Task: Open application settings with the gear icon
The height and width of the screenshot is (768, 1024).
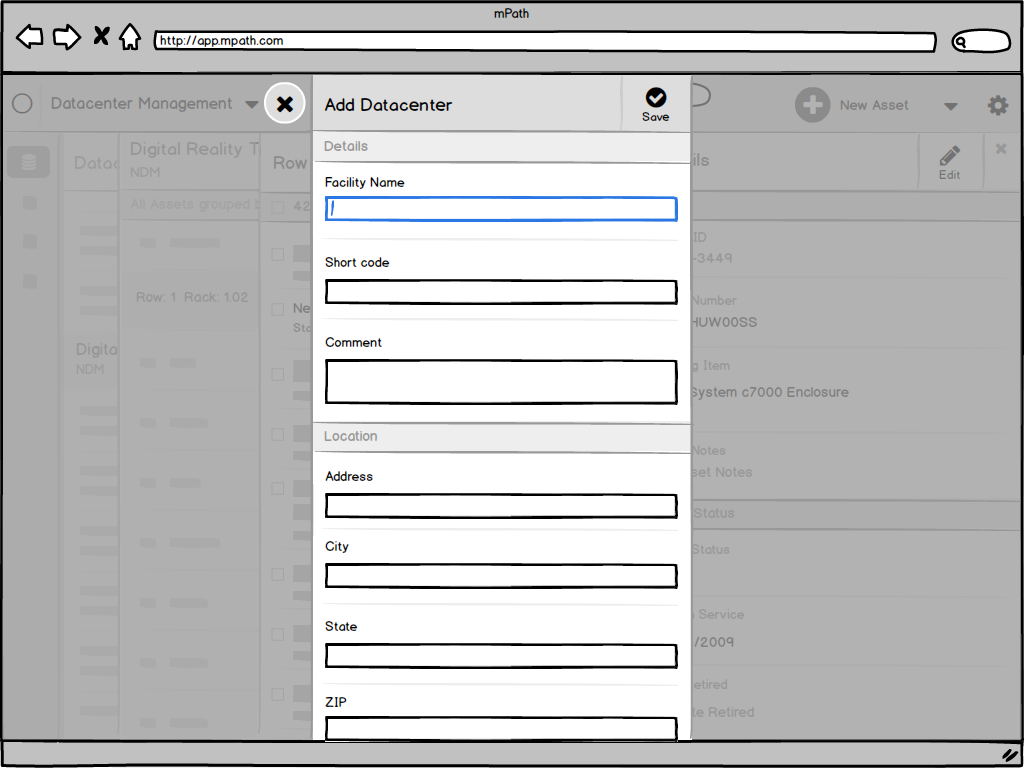Action: pyautogui.click(x=997, y=104)
